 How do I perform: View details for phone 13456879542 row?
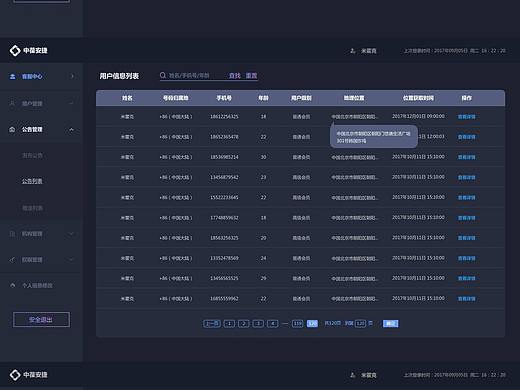point(466,177)
